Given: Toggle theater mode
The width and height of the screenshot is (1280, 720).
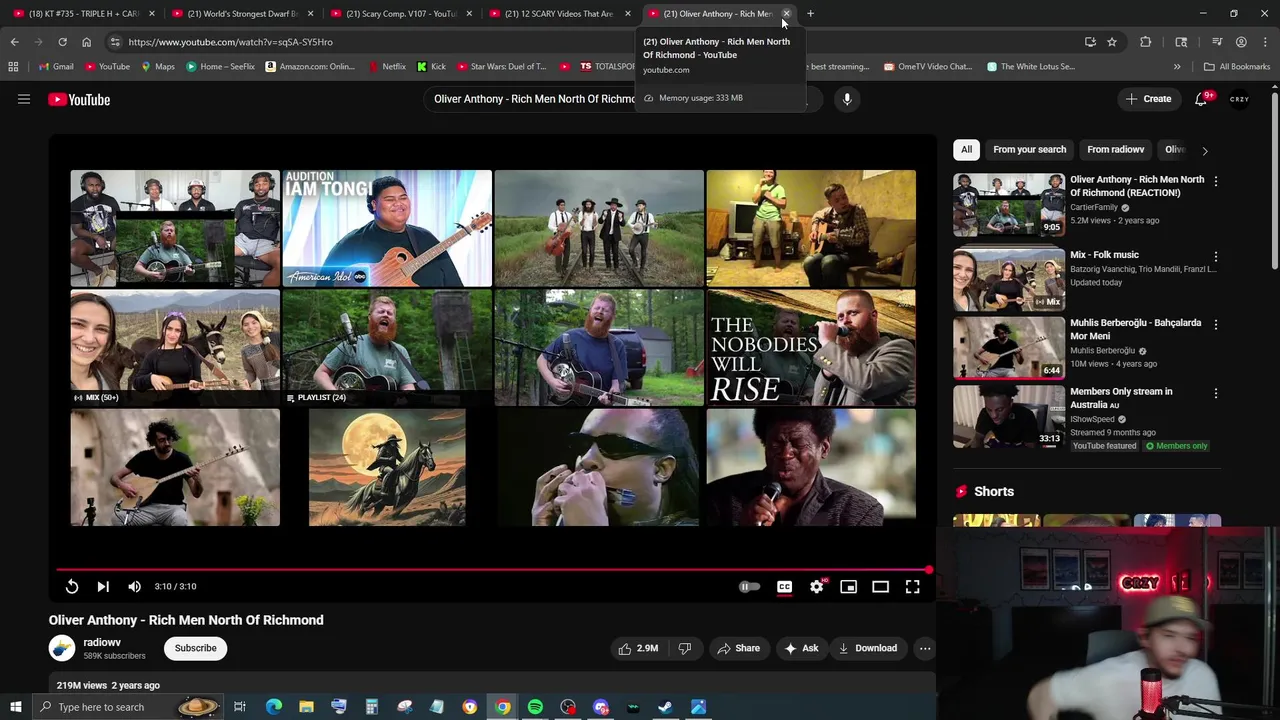Looking at the screenshot, I should click(x=880, y=587).
